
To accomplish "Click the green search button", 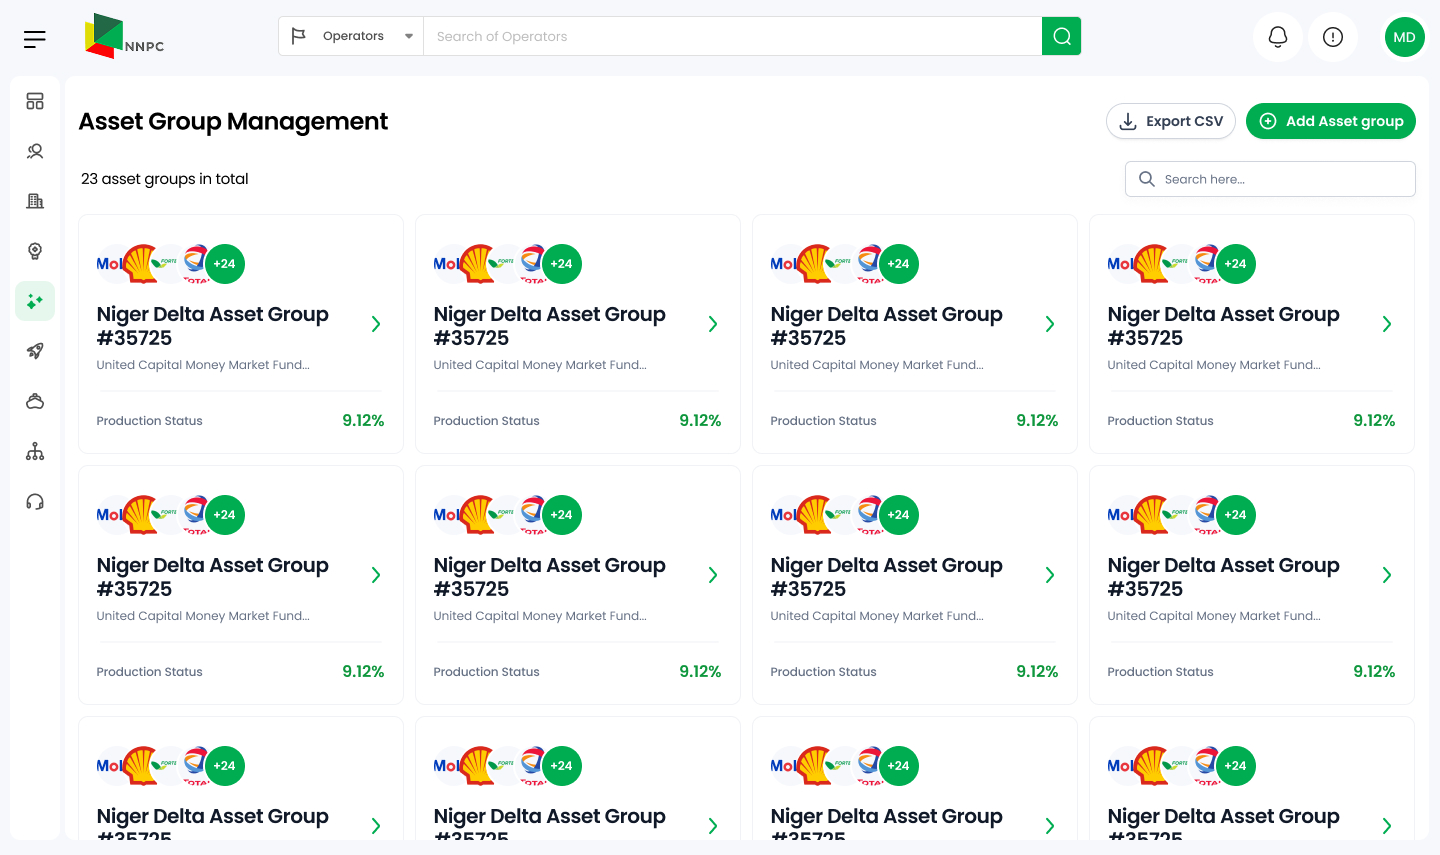I will pyautogui.click(x=1061, y=36).
